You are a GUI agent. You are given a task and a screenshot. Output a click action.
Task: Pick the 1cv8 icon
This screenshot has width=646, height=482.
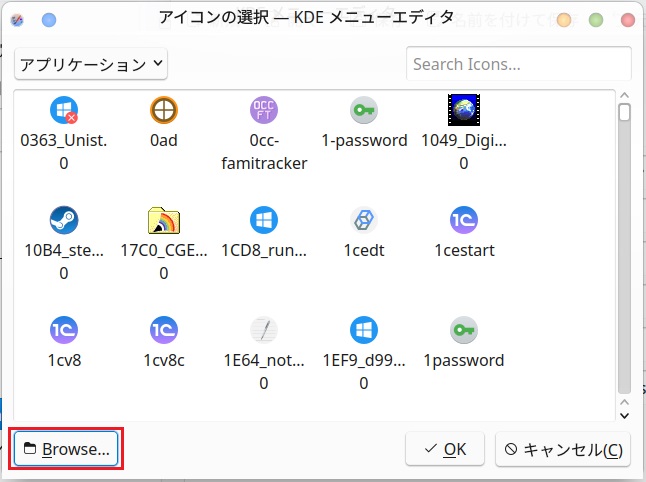click(64, 329)
